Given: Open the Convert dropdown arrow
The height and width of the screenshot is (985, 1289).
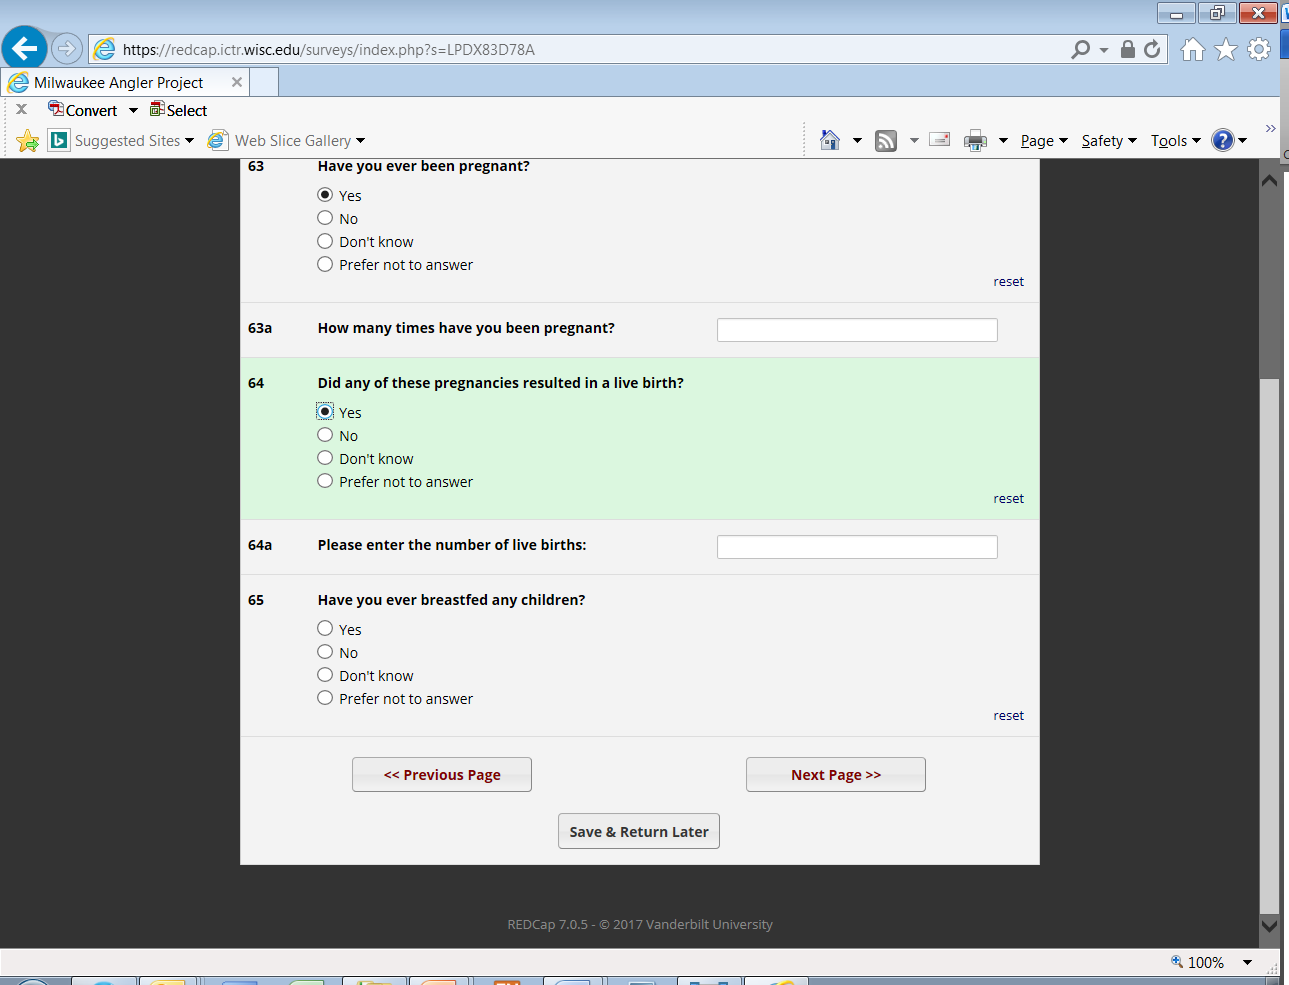Looking at the screenshot, I should point(133,110).
